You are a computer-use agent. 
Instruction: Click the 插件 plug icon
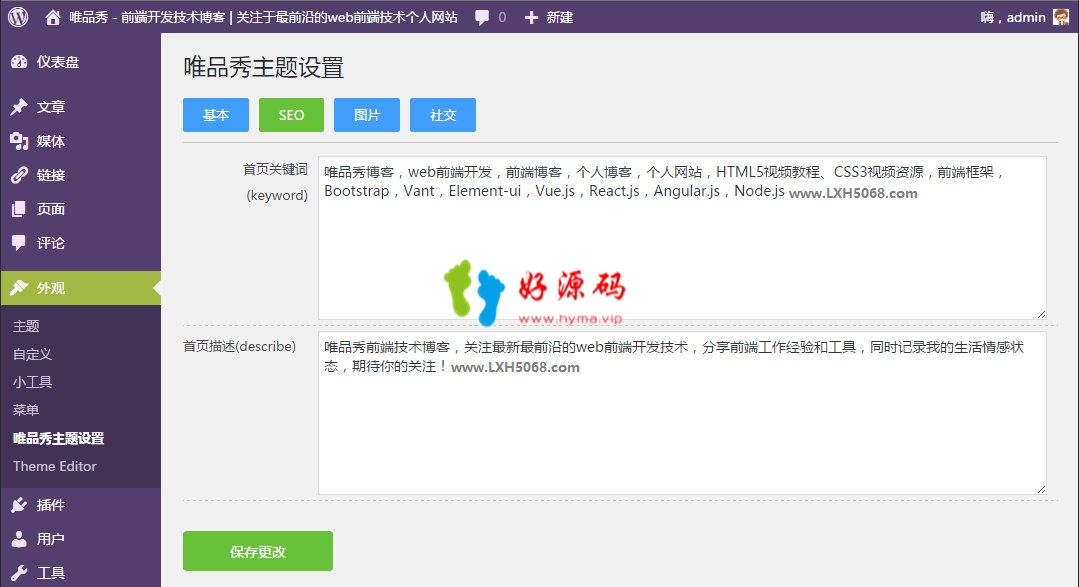(19, 505)
